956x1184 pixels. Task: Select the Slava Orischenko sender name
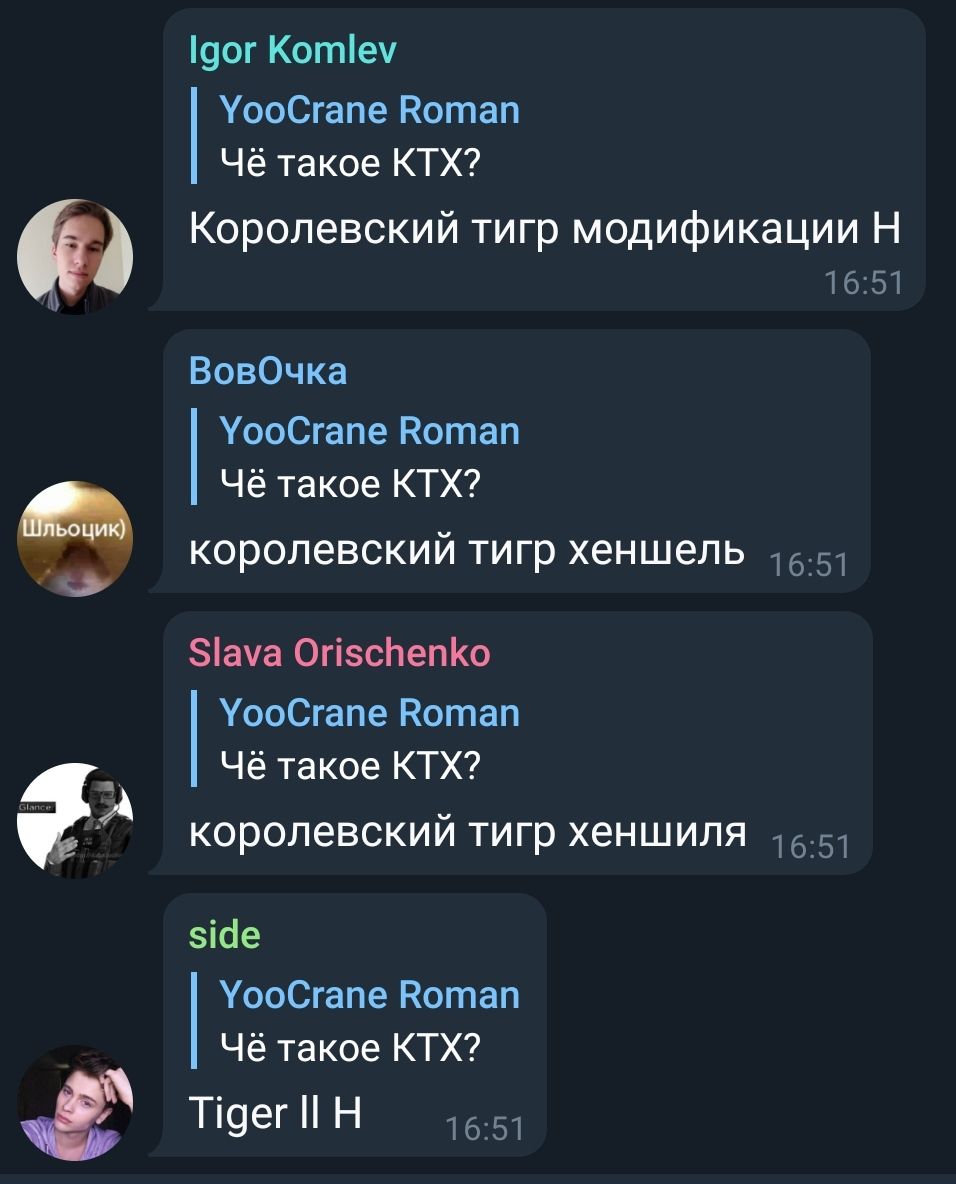click(x=339, y=653)
